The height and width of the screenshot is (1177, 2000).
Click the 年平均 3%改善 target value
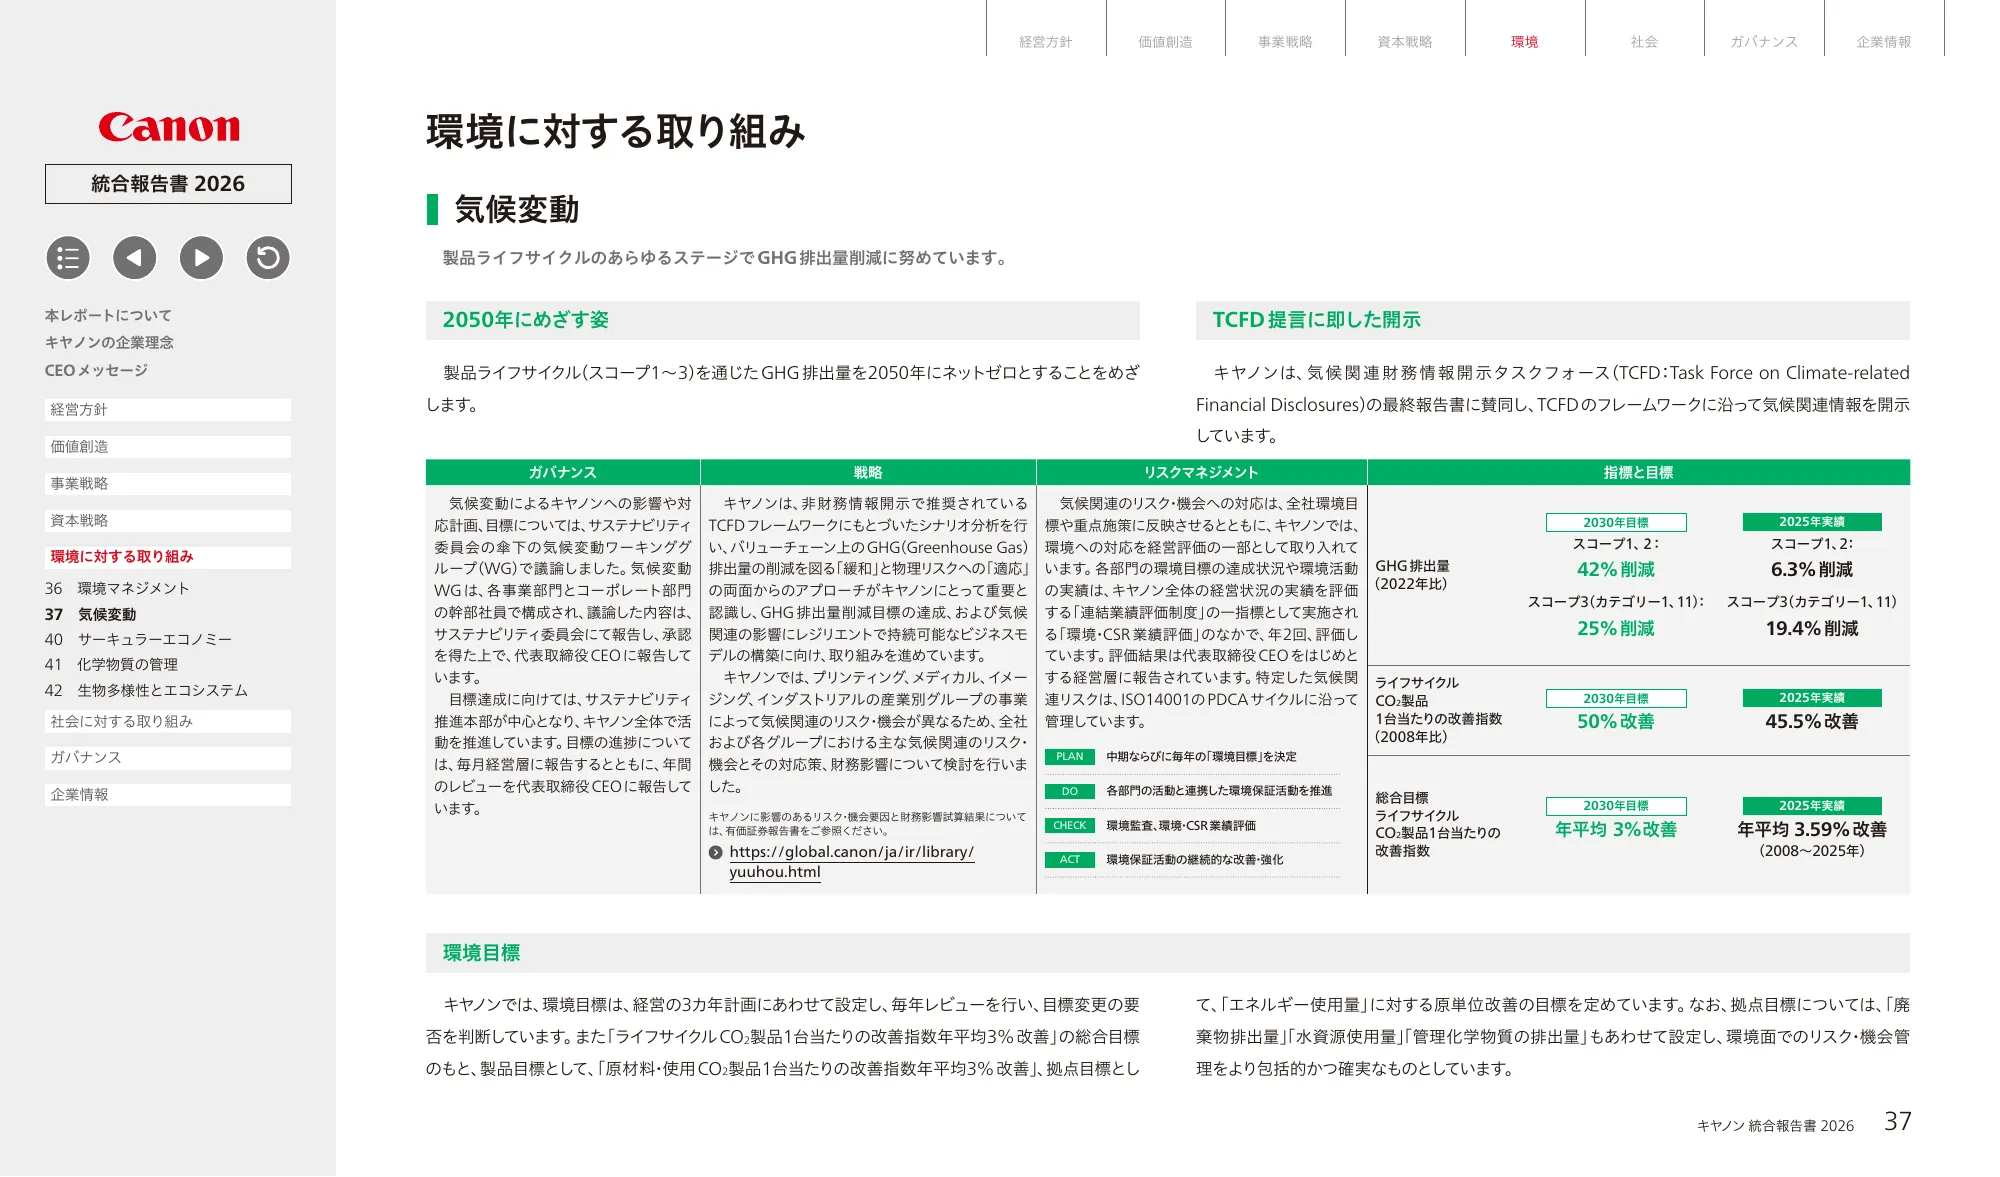(x=1616, y=830)
